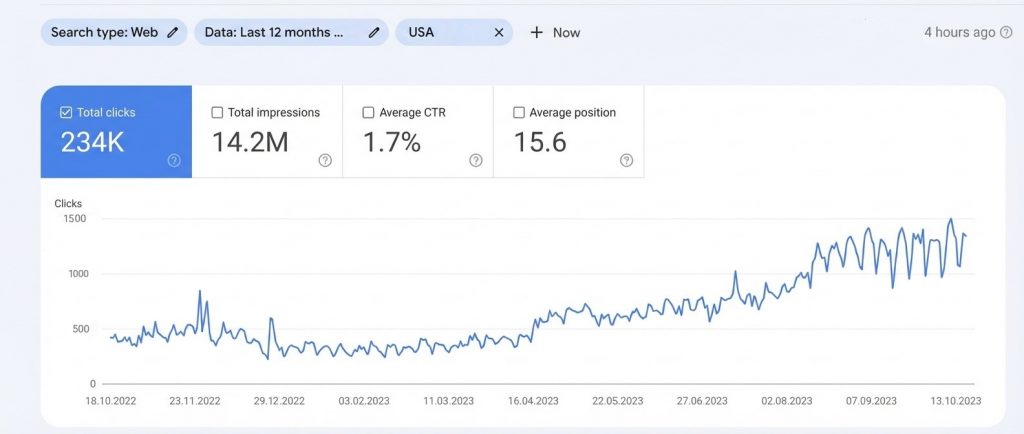Open help icon beside 4 hours ago
This screenshot has width=1024, height=434.
[1005, 32]
